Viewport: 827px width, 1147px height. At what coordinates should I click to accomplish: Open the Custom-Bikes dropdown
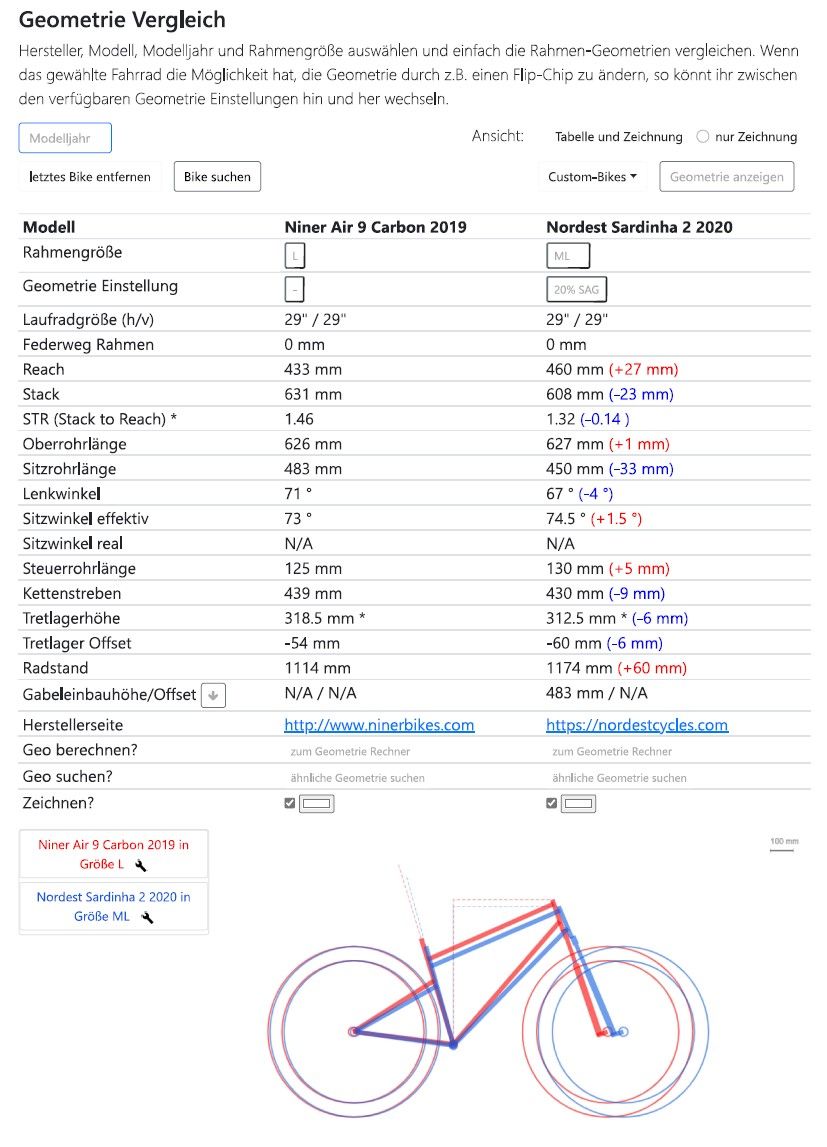pyautogui.click(x=593, y=177)
